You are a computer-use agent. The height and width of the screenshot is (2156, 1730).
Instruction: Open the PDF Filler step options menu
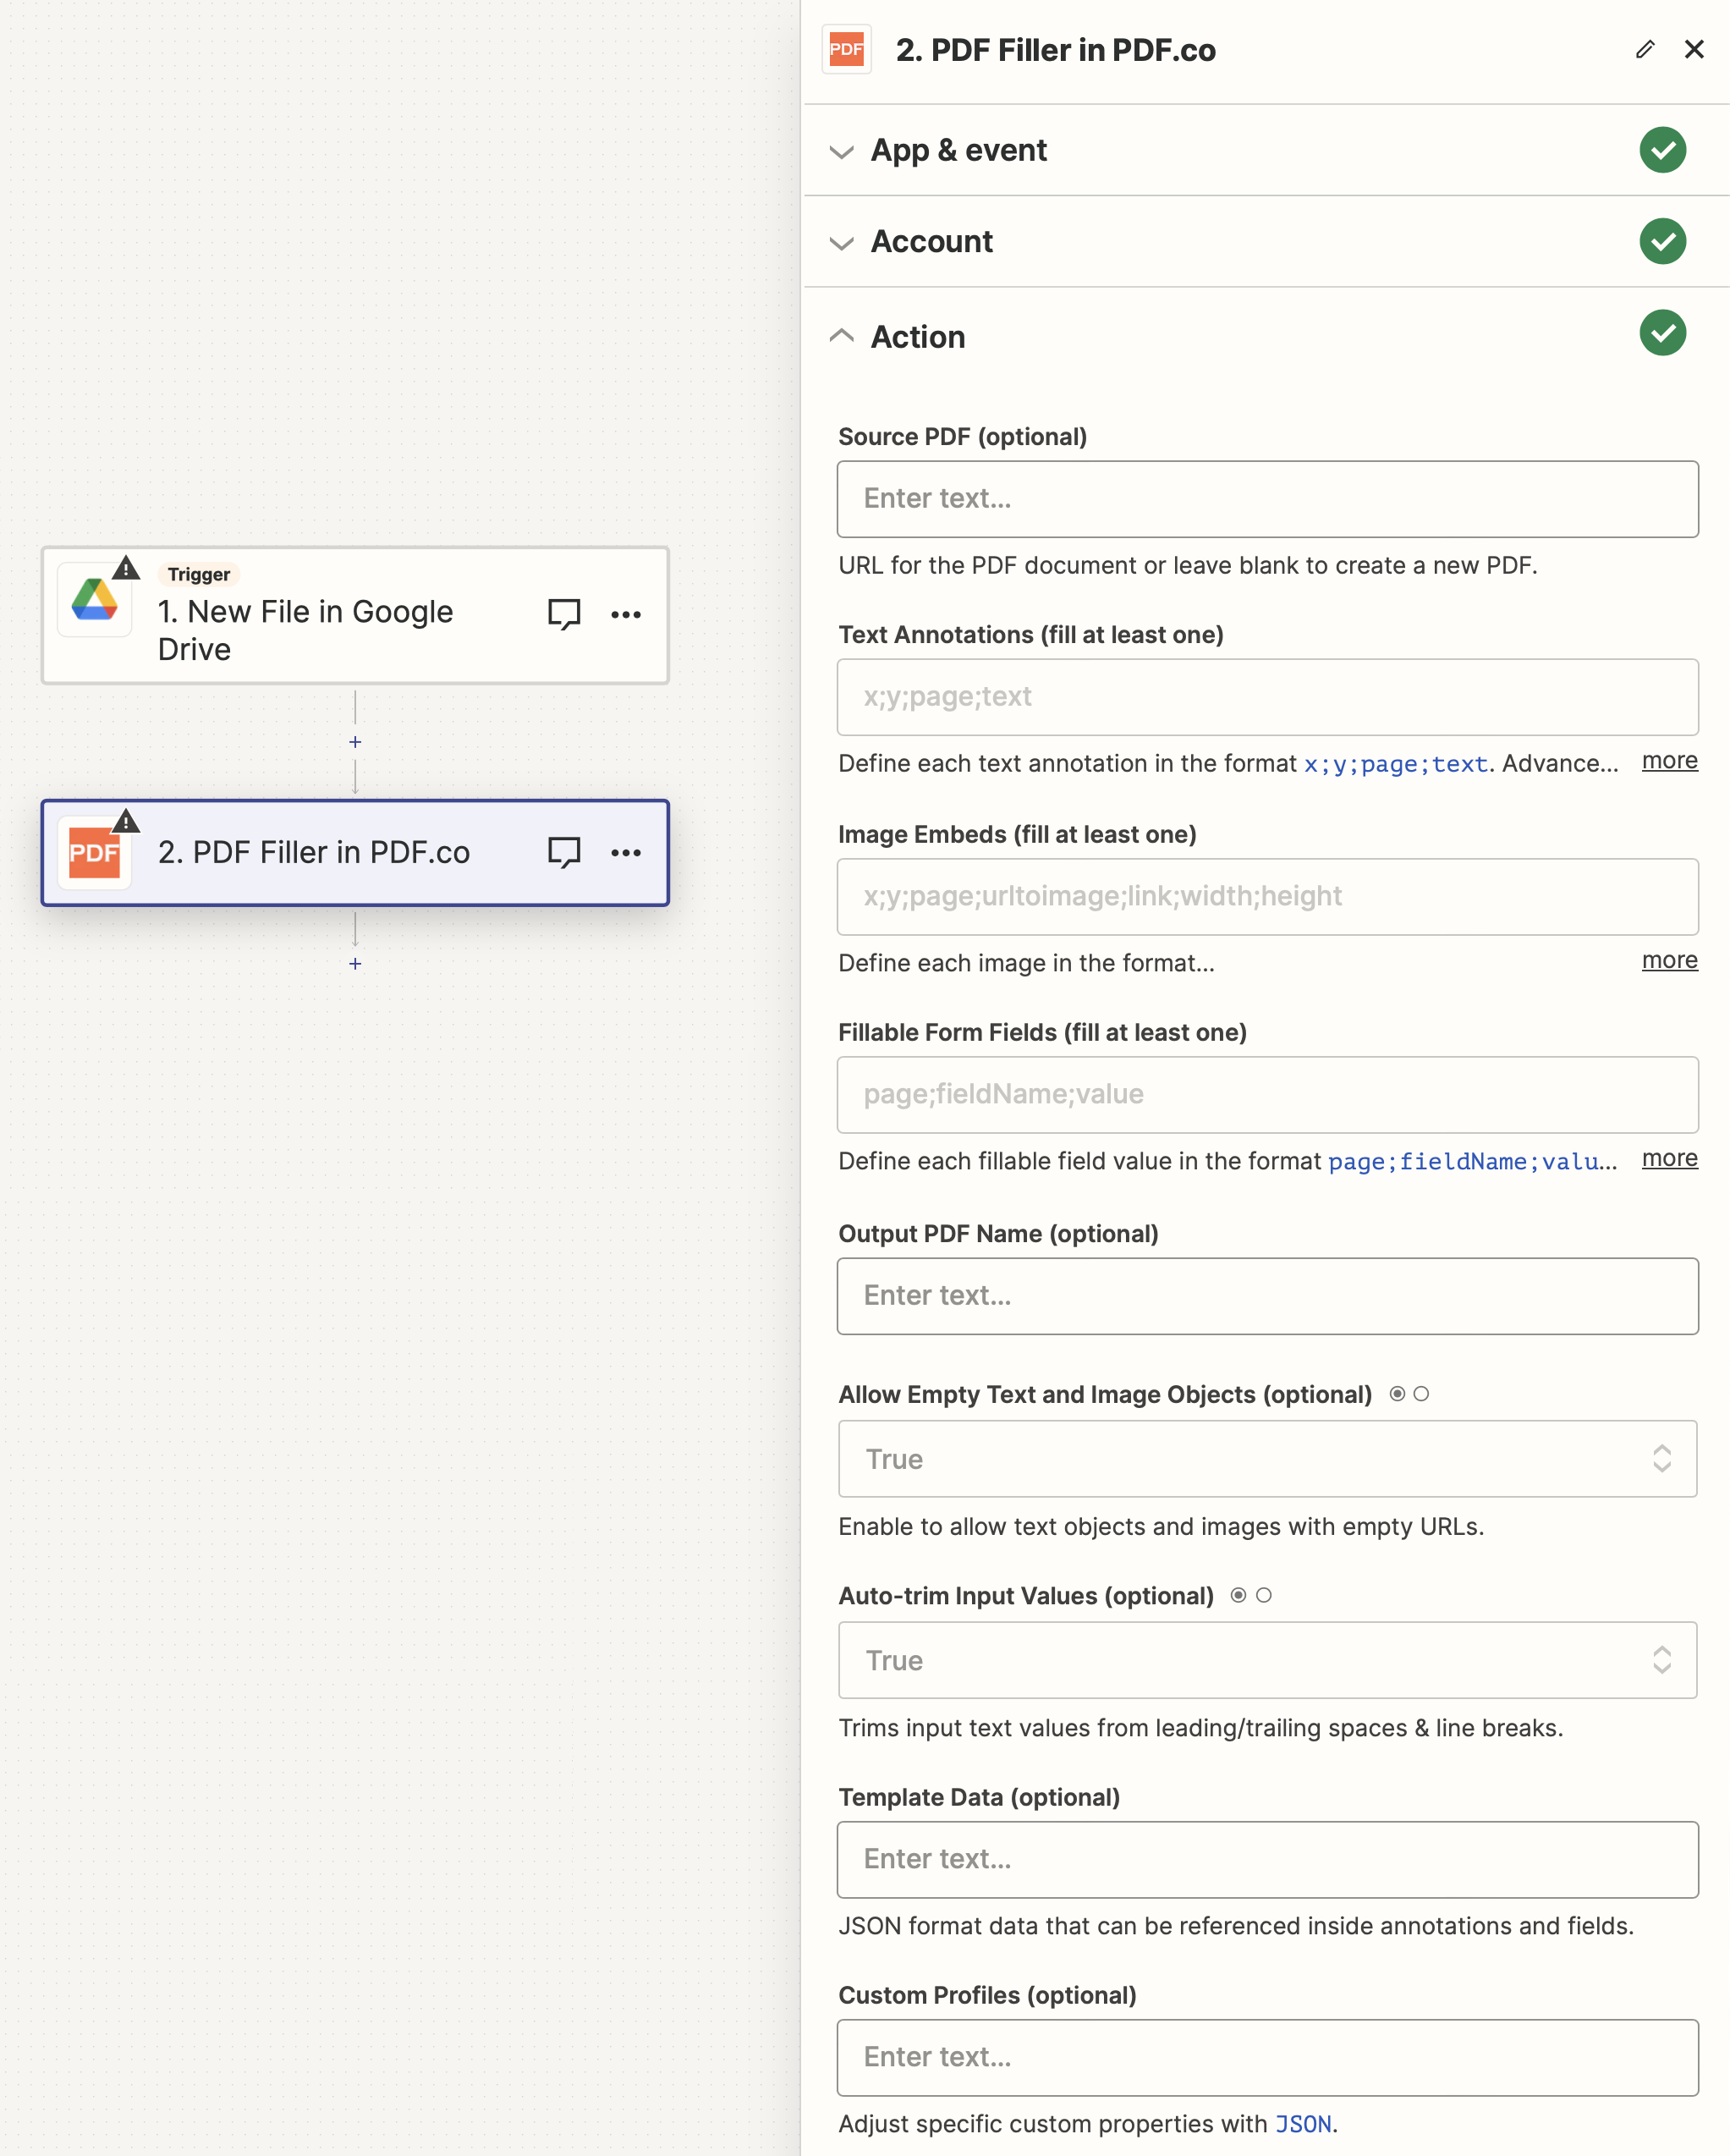pyautogui.click(x=626, y=853)
